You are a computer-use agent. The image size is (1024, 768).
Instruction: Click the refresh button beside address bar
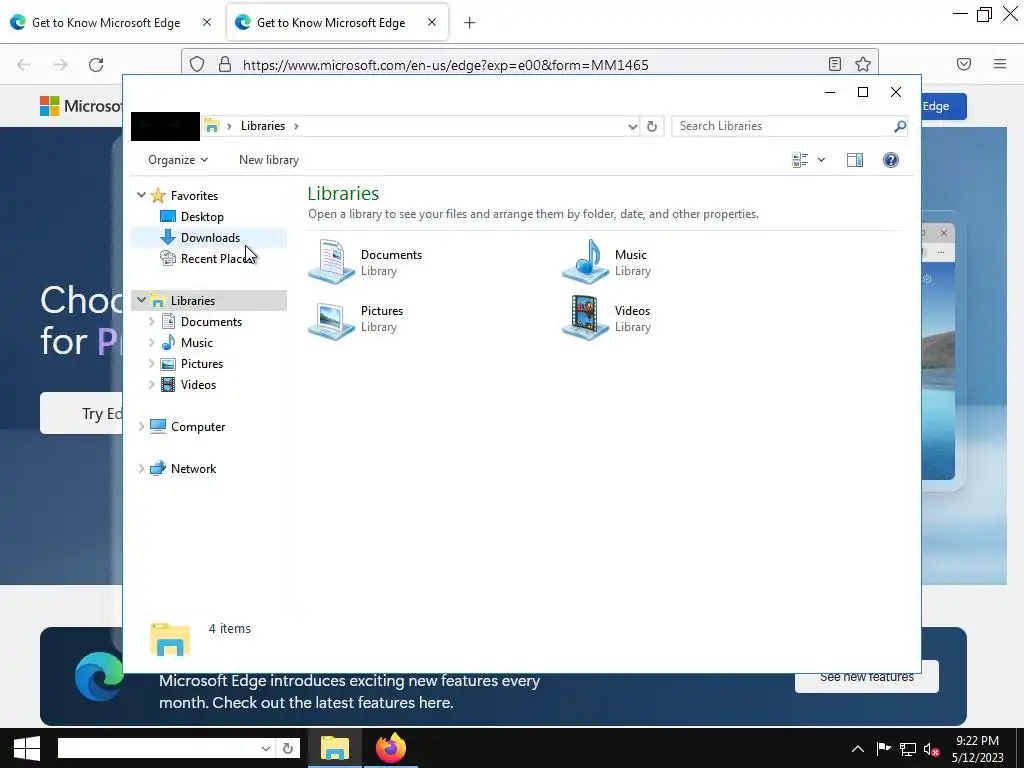tap(652, 126)
